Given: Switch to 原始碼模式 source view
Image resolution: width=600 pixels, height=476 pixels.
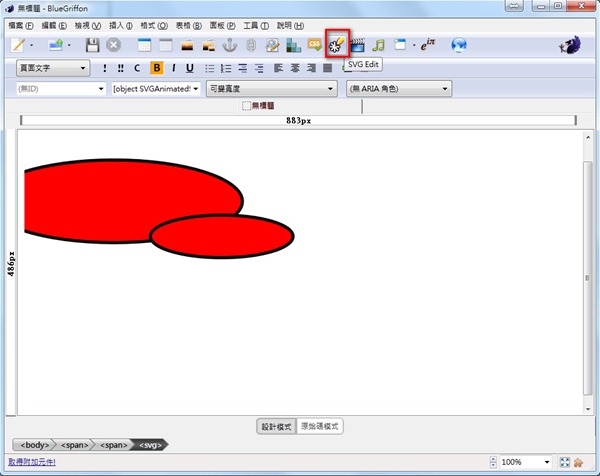Looking at the screenshot, I should click(320, 426).
